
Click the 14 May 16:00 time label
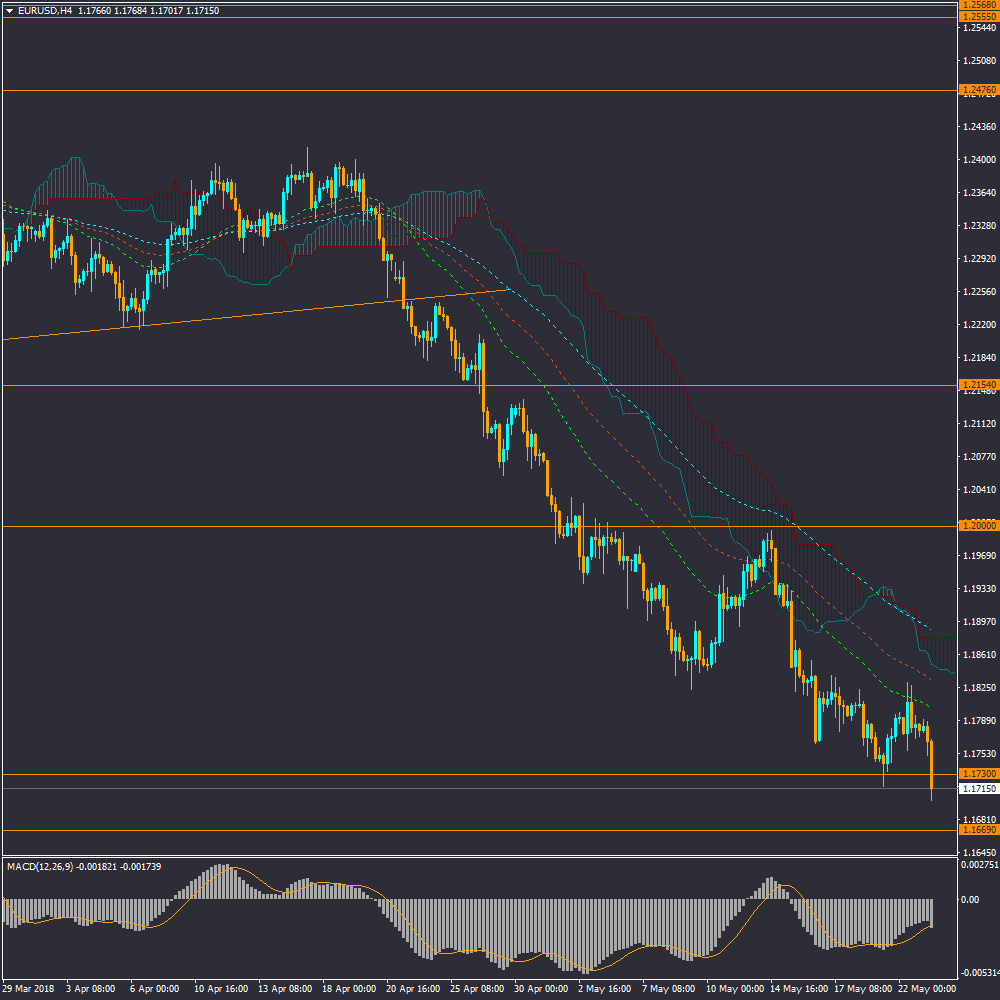[799, 988]
